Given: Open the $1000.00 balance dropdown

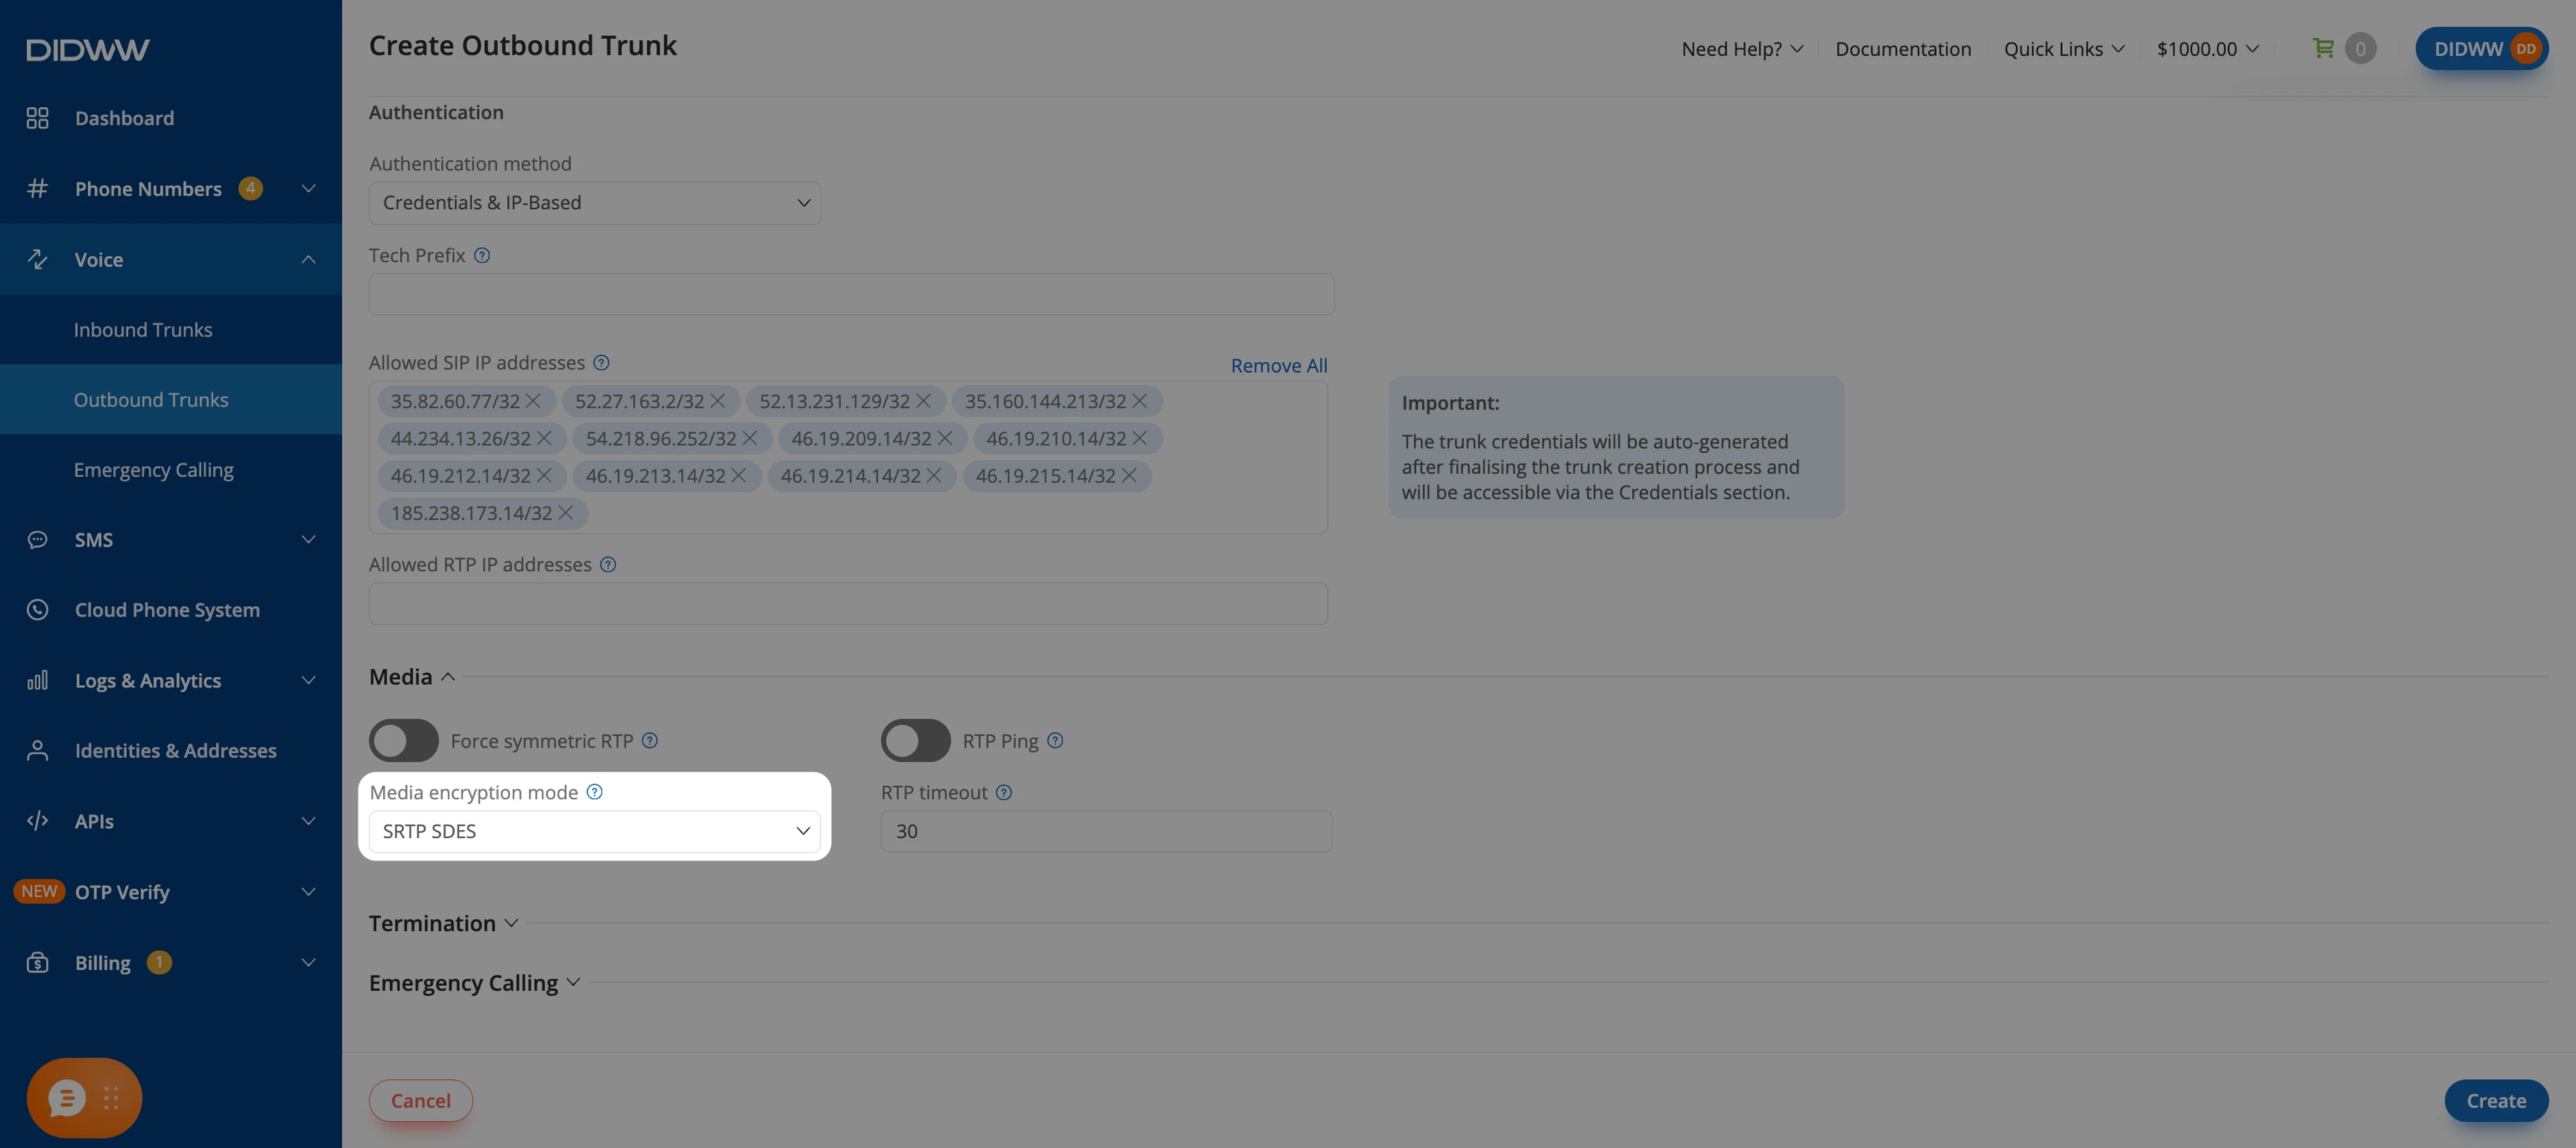Looking at the screenshot, I should (x=2207, y=49).
